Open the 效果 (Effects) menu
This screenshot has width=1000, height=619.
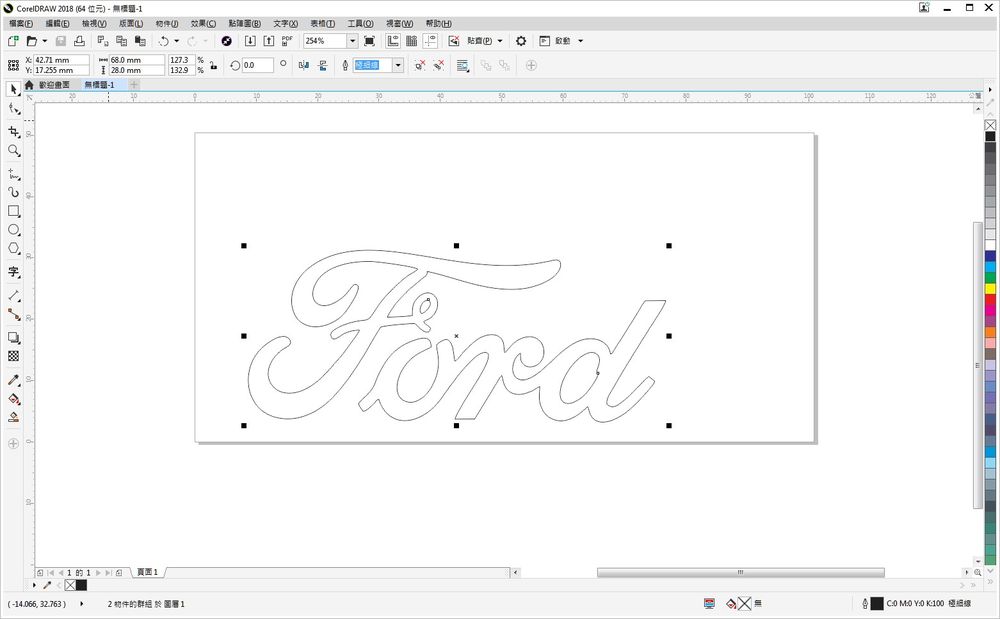pyautogui.click(x=203, y=24)
